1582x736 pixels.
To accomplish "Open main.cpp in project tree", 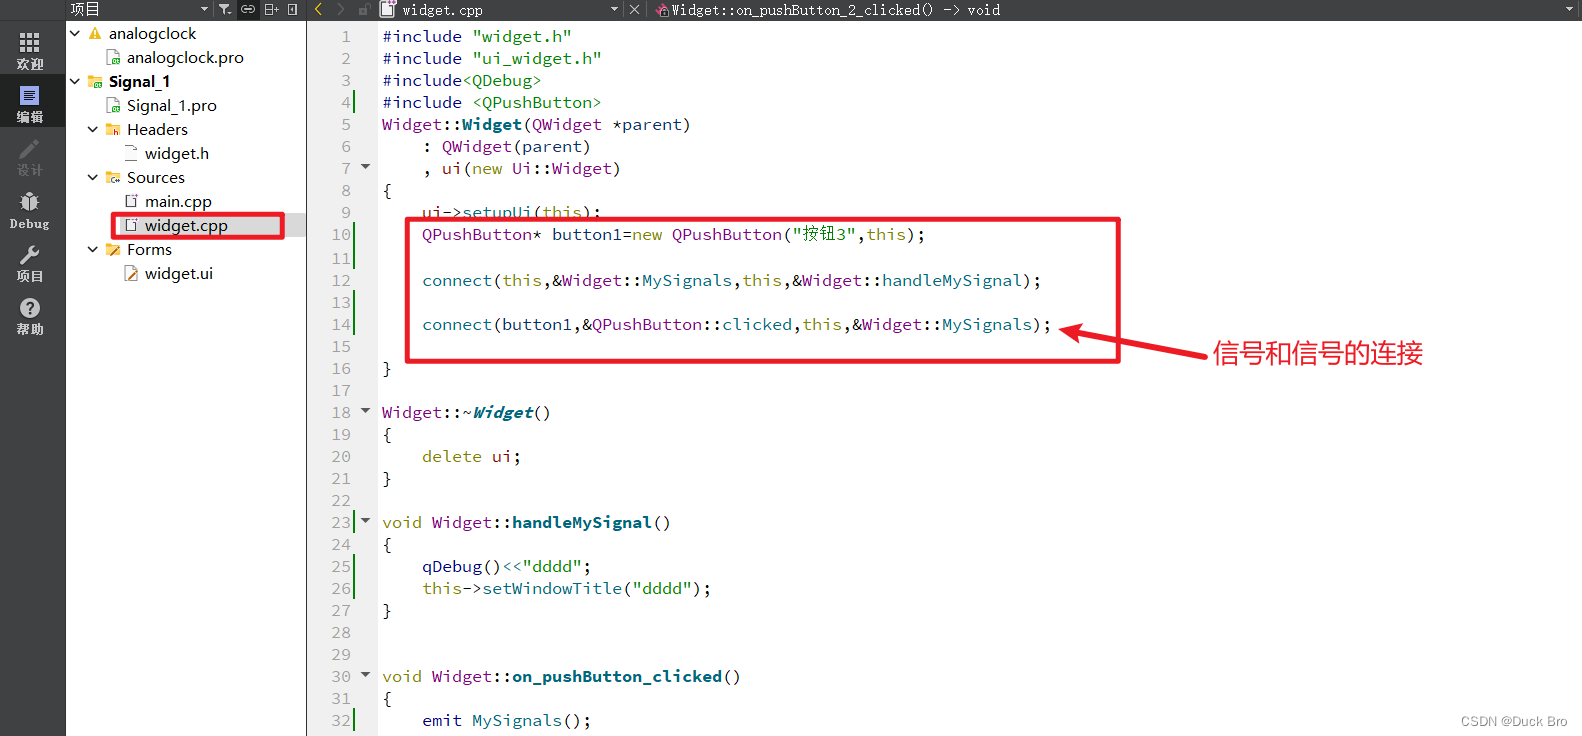I will [178, 201].
